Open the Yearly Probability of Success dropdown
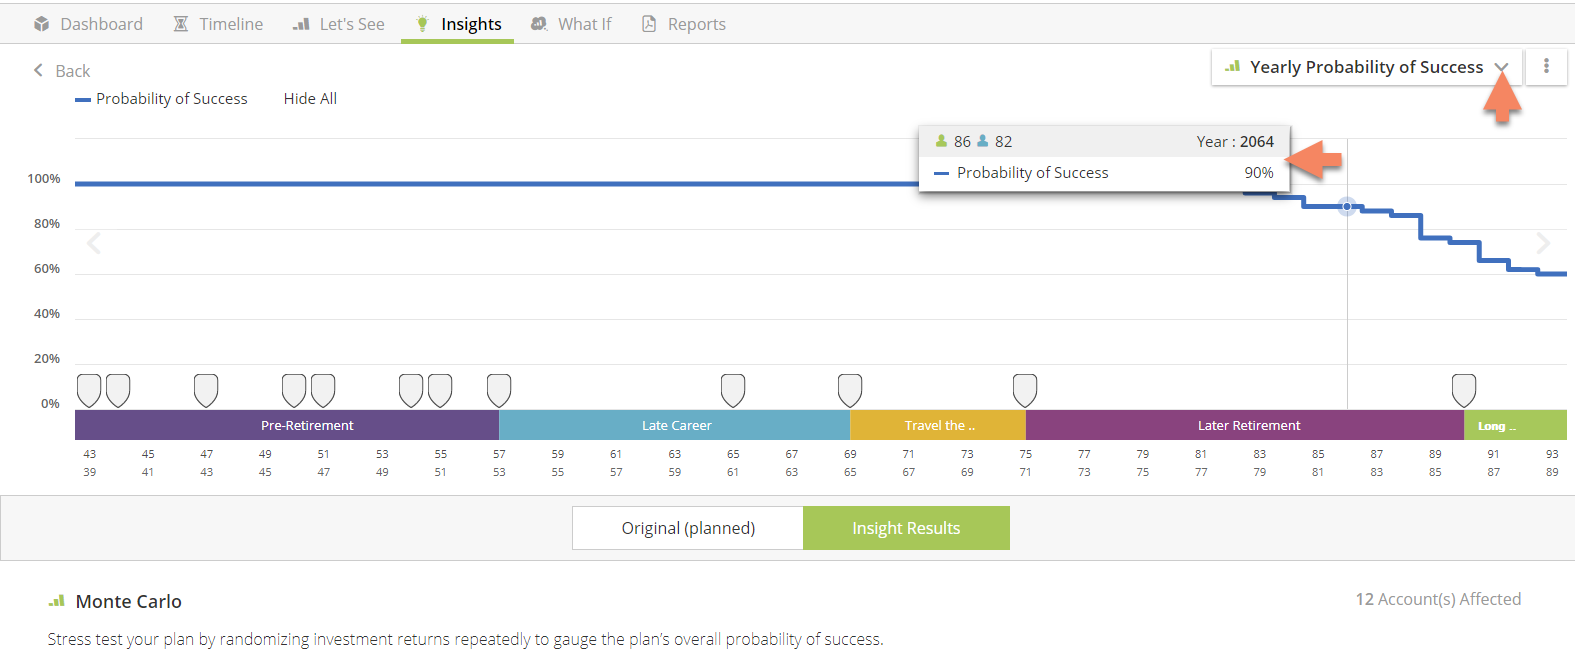 pyautogui.click(x=1366, y=67)
